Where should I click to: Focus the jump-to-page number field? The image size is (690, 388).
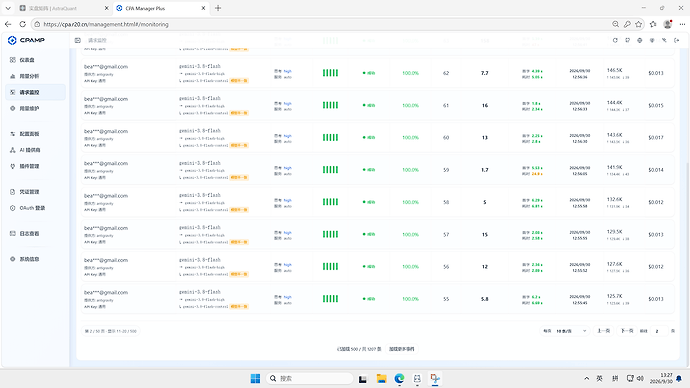659,331
